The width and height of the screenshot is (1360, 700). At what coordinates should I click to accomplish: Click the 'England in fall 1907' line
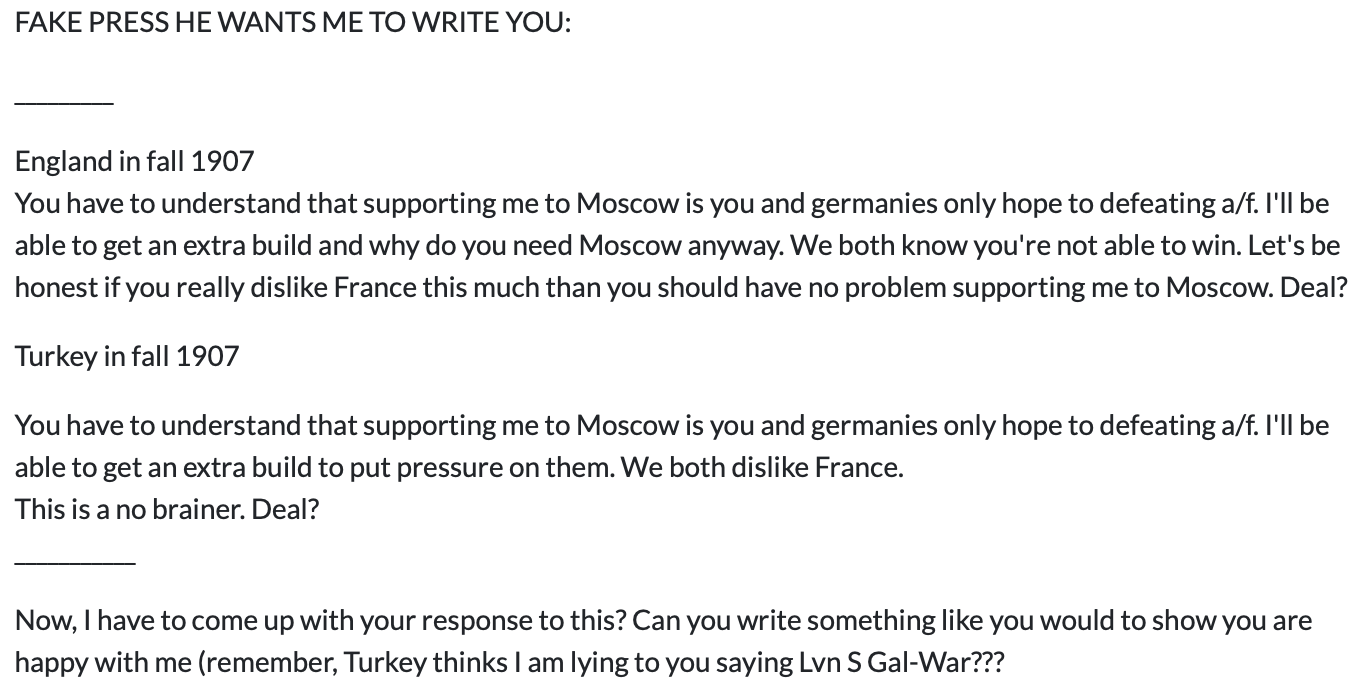(x=134, y=161)
